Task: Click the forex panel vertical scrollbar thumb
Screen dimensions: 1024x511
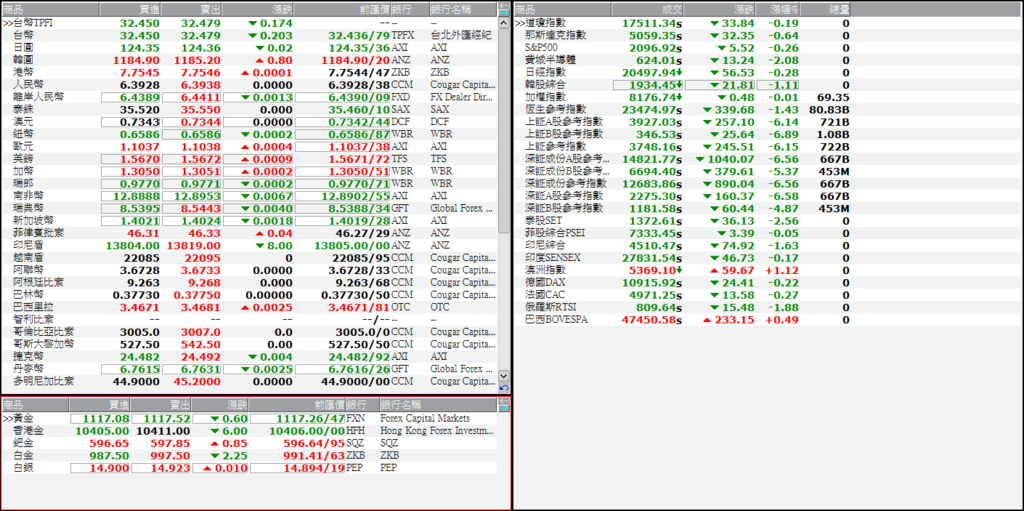Action: [504, 131]
